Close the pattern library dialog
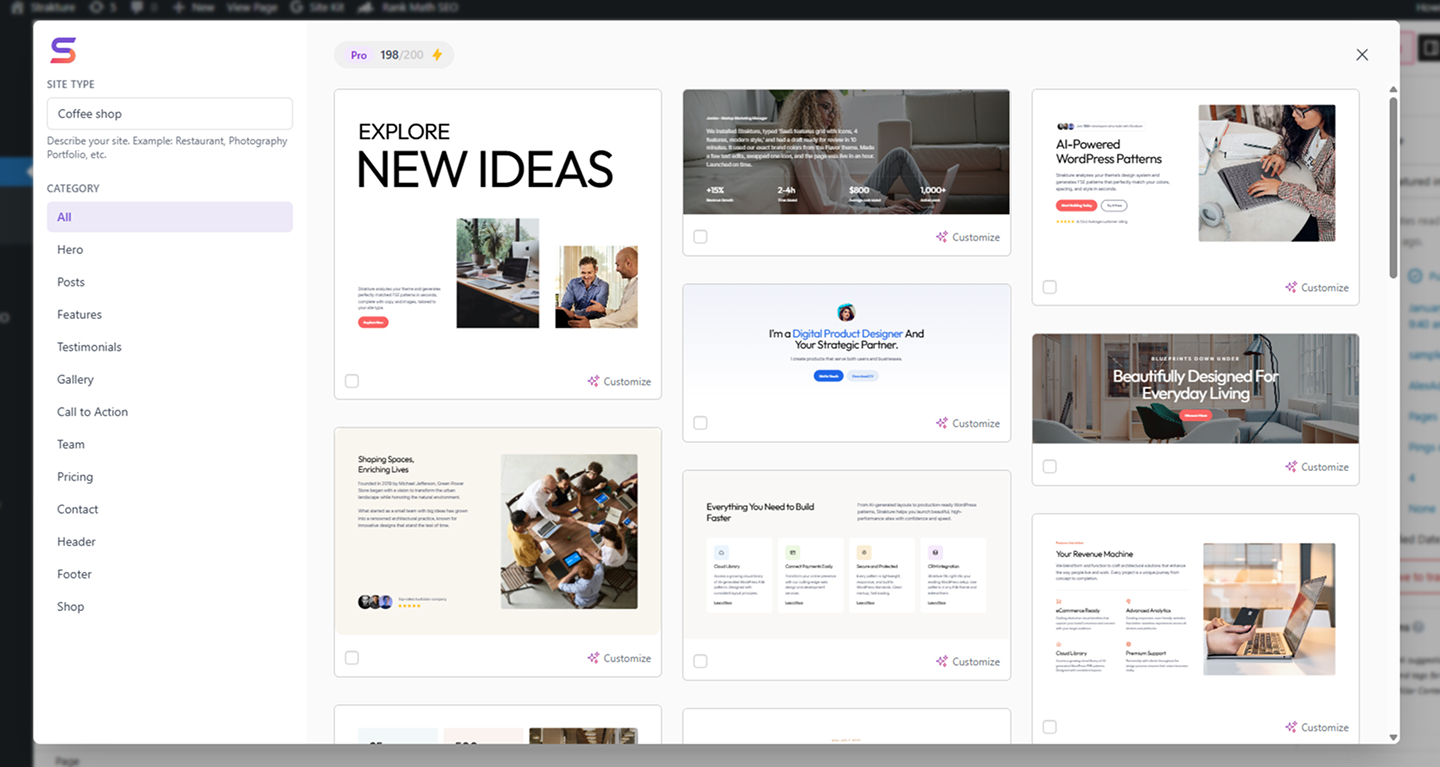 click(x=1362, y=55)
